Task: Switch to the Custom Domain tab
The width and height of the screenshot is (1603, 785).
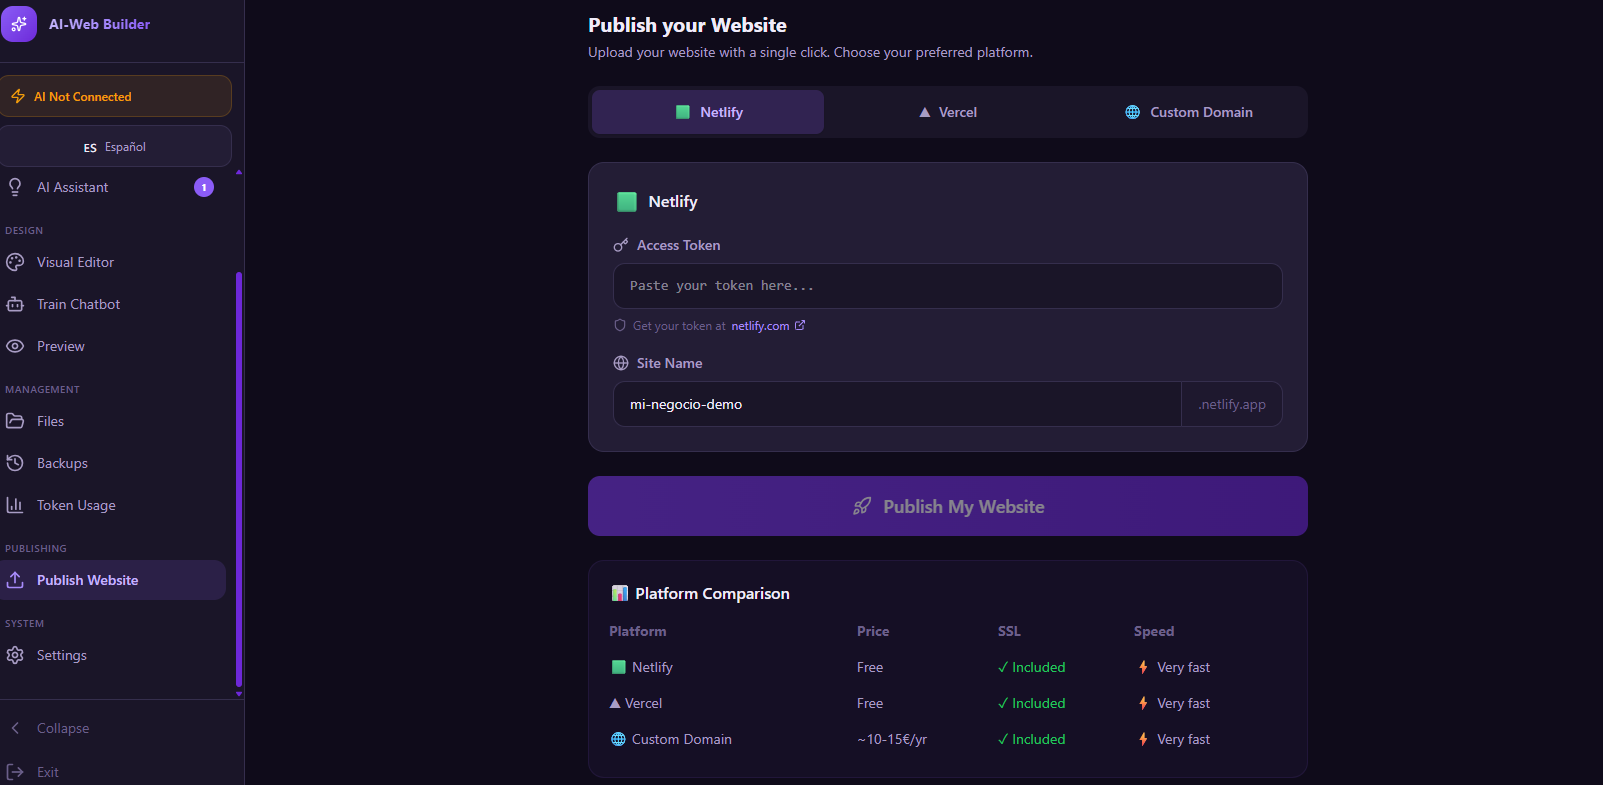Action: (1188, 112)
